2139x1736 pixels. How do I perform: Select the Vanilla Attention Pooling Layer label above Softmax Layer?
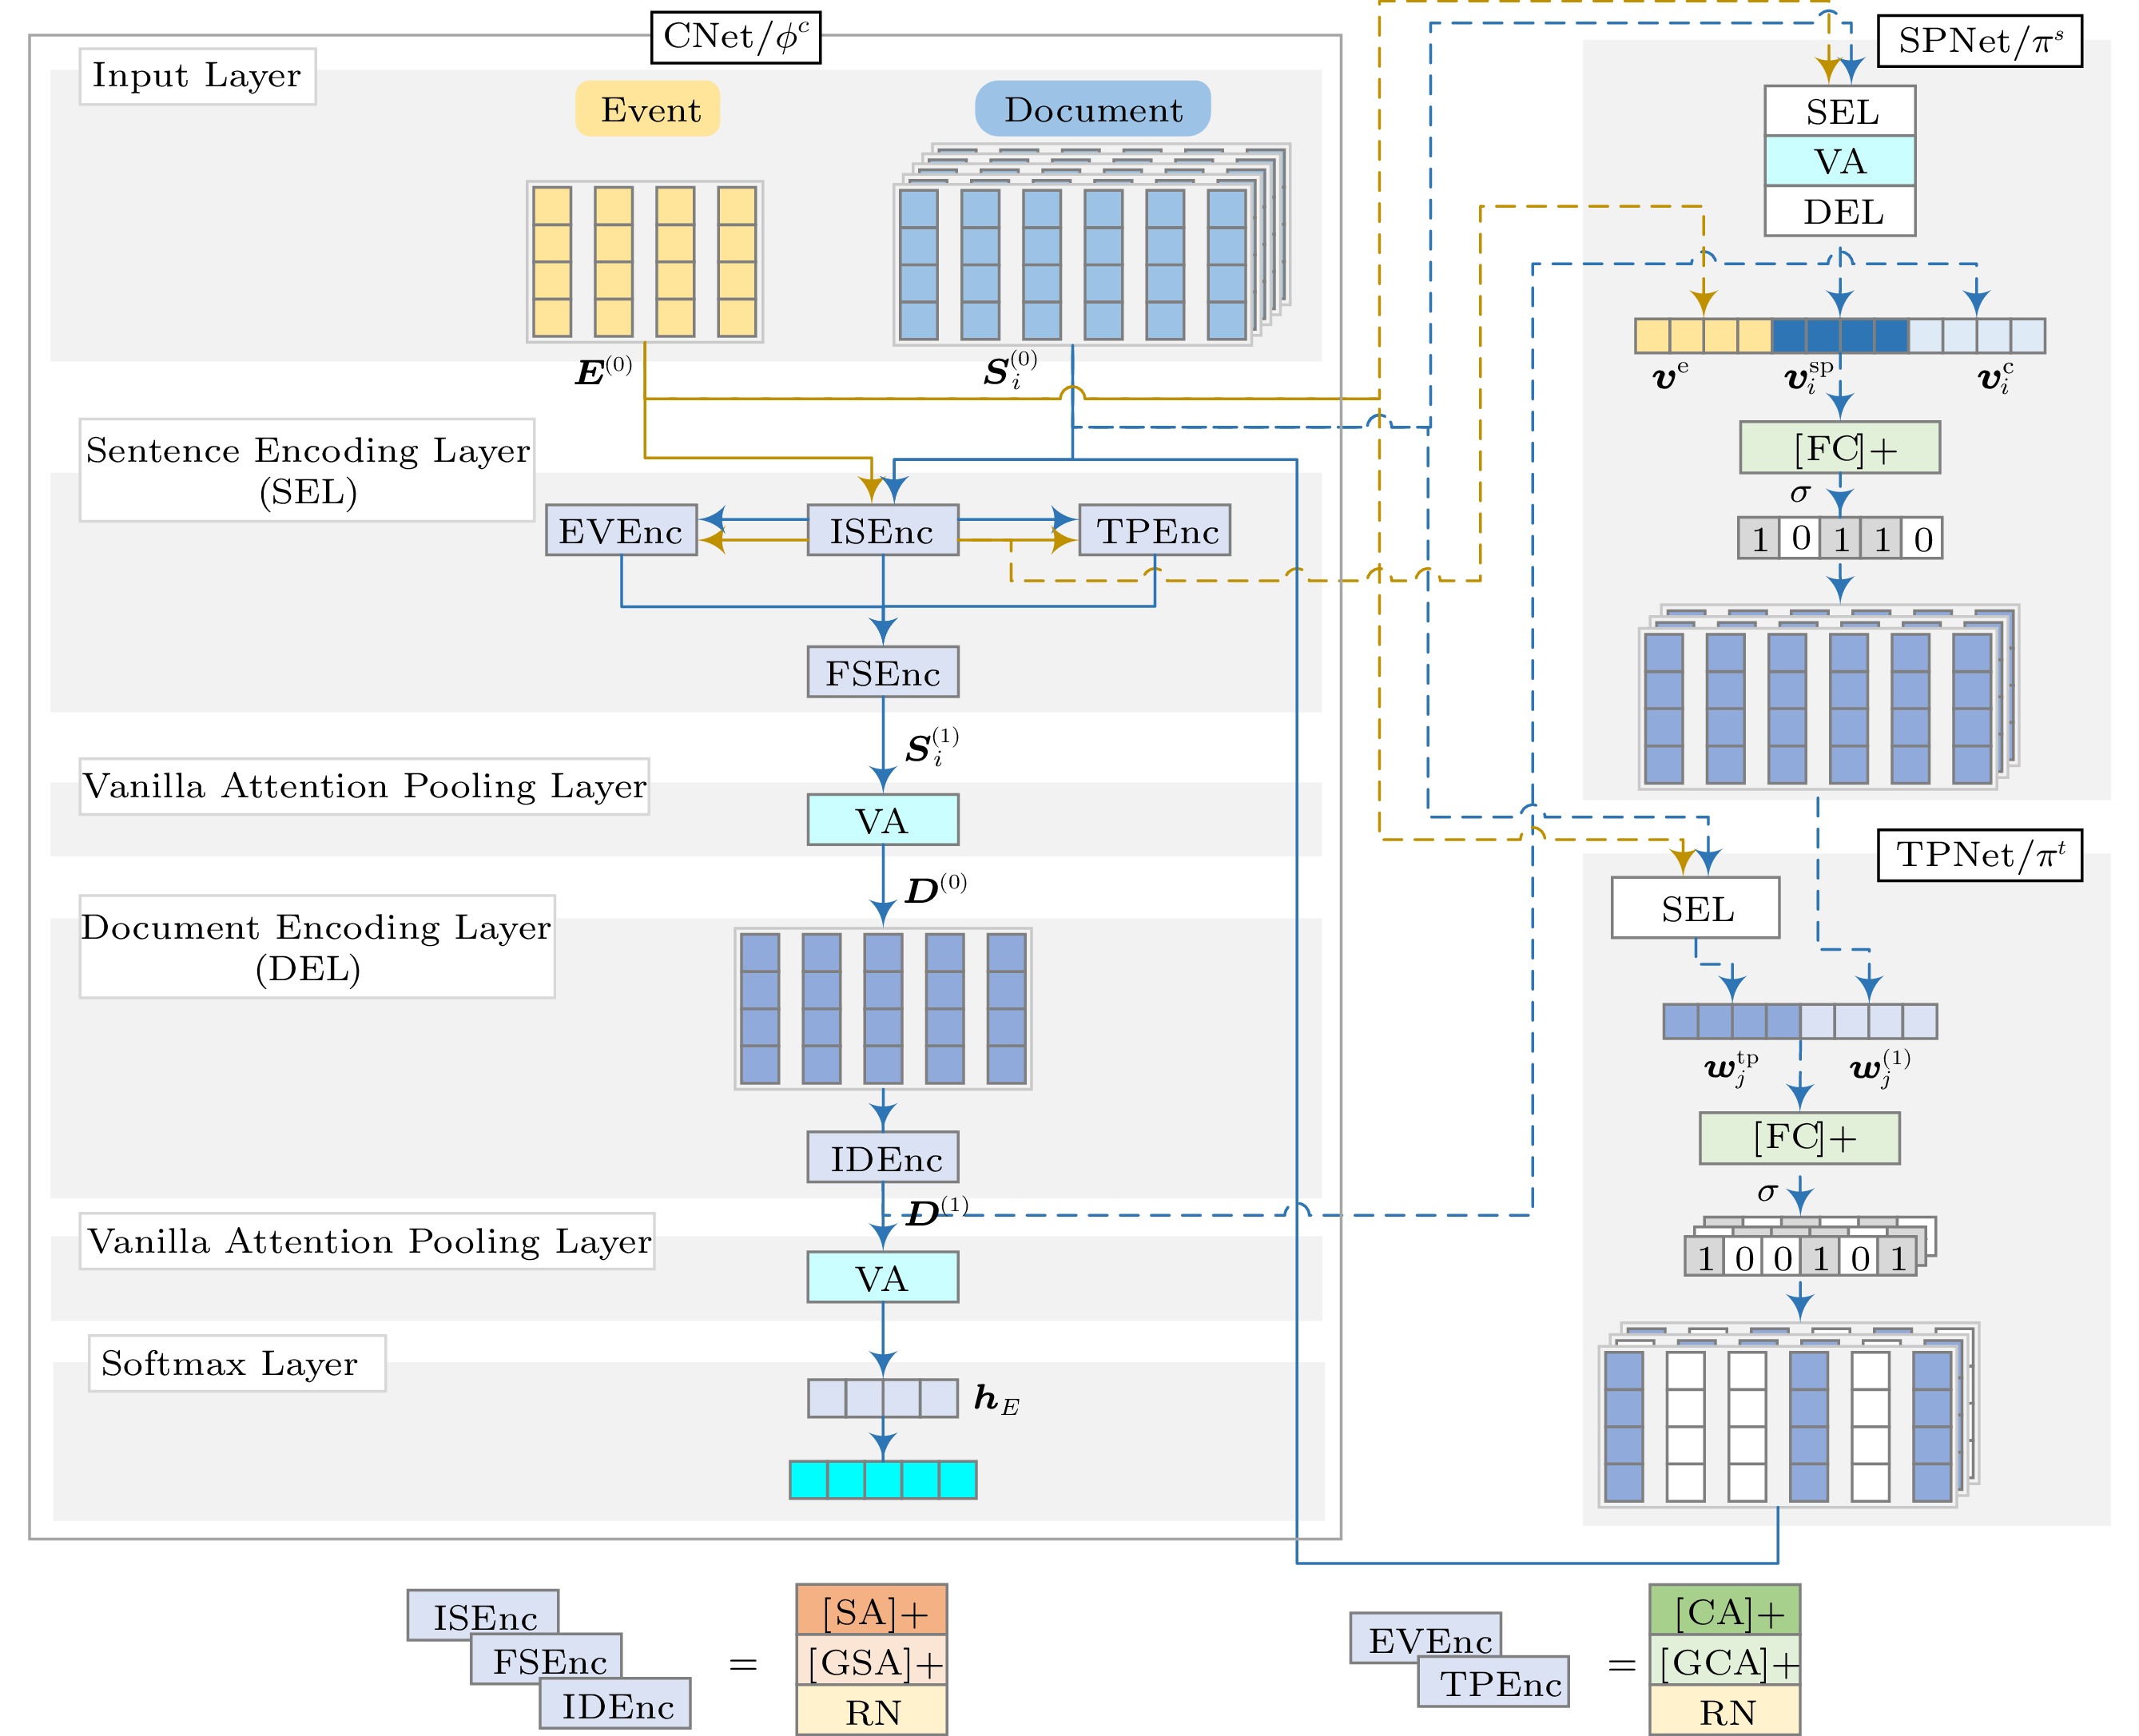367,1241
